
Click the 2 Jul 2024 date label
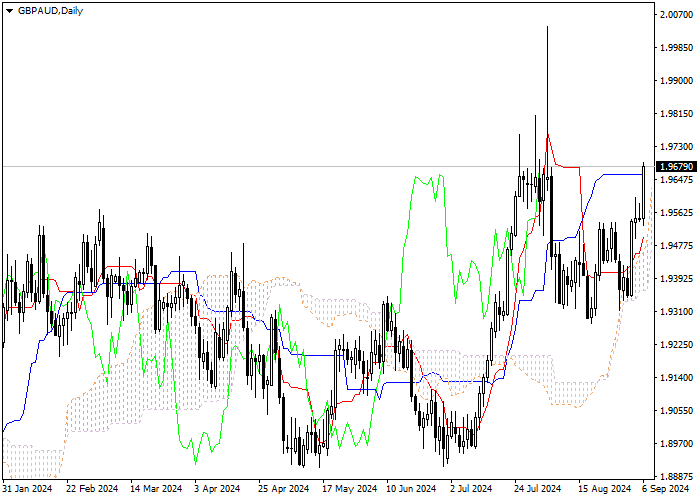pyautogui.click(x=471, y=489)
